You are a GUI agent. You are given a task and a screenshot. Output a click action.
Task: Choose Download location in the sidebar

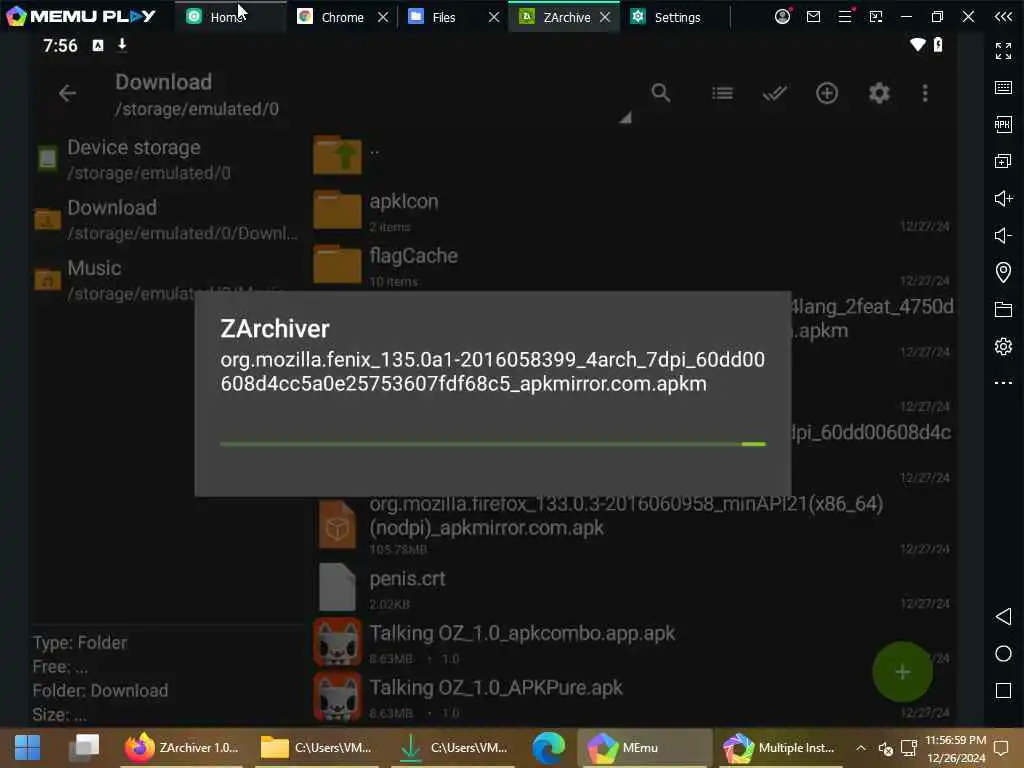(x=167, y=219)
